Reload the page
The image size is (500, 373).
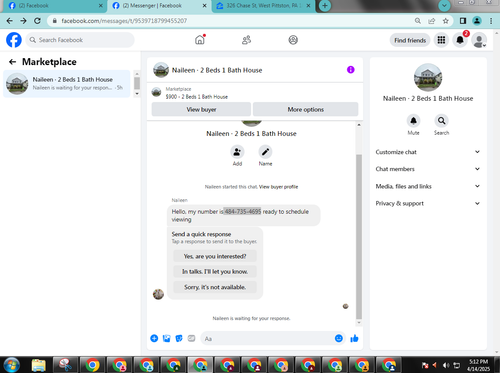point(37,21)
